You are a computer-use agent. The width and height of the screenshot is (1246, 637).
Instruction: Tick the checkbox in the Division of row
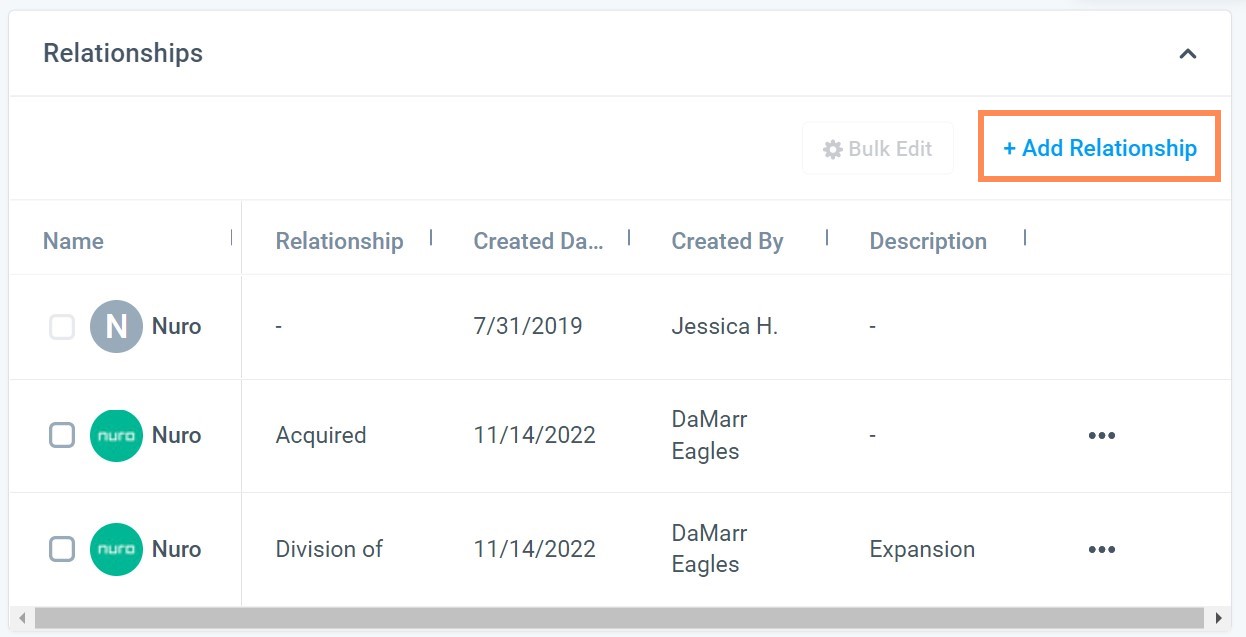[x=62, y=549]
